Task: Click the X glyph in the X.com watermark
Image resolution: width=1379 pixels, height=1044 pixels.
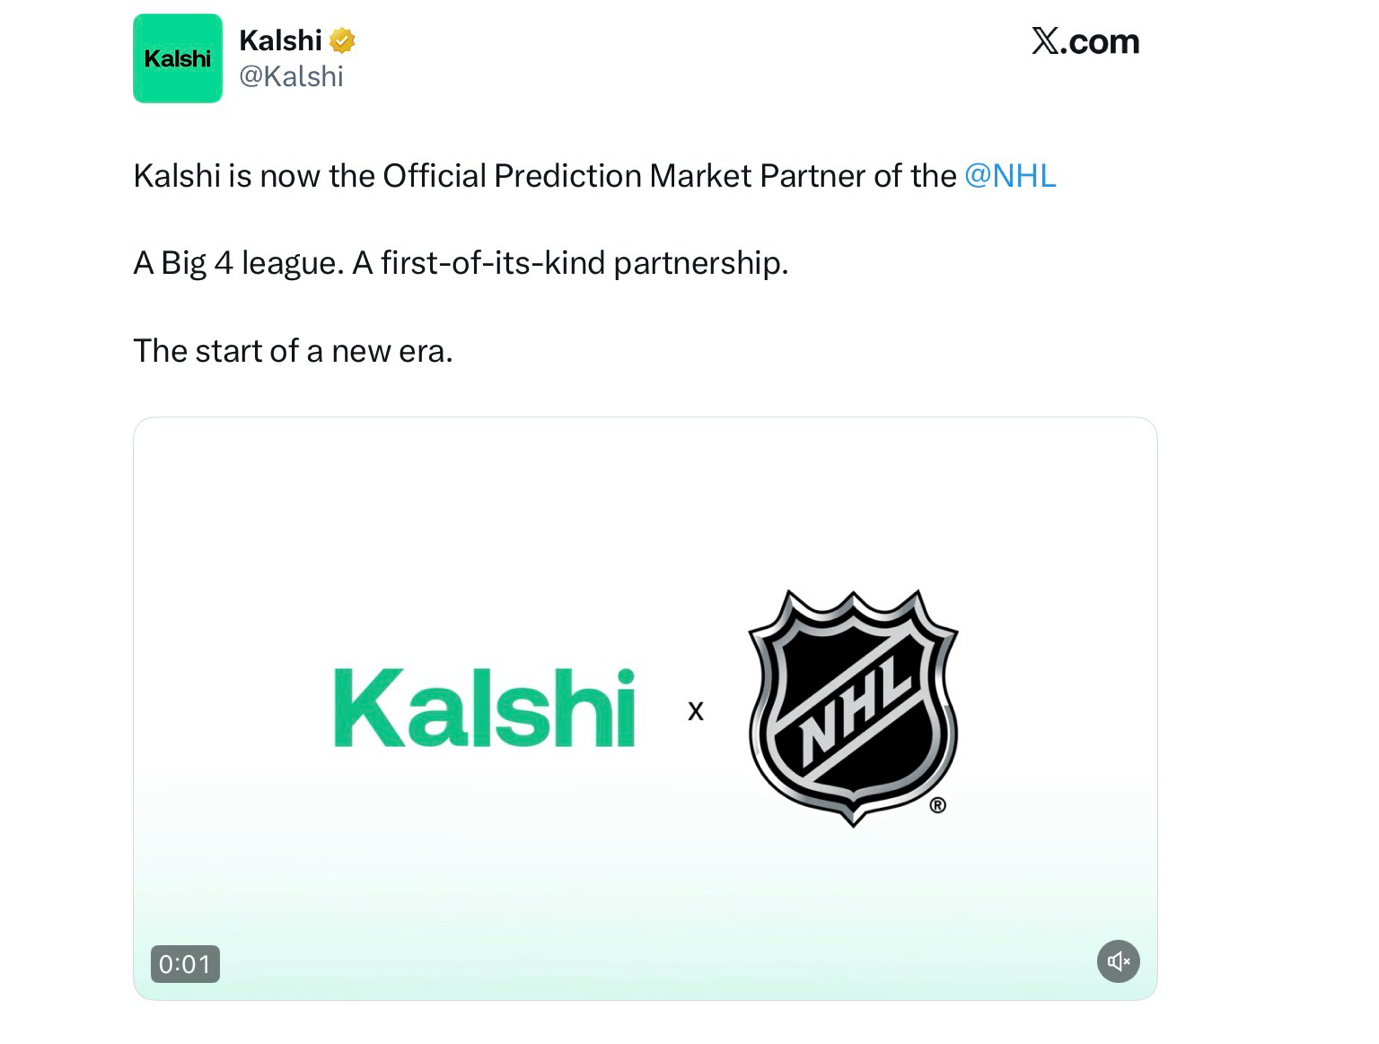Action: click(x=1044, y=41)
